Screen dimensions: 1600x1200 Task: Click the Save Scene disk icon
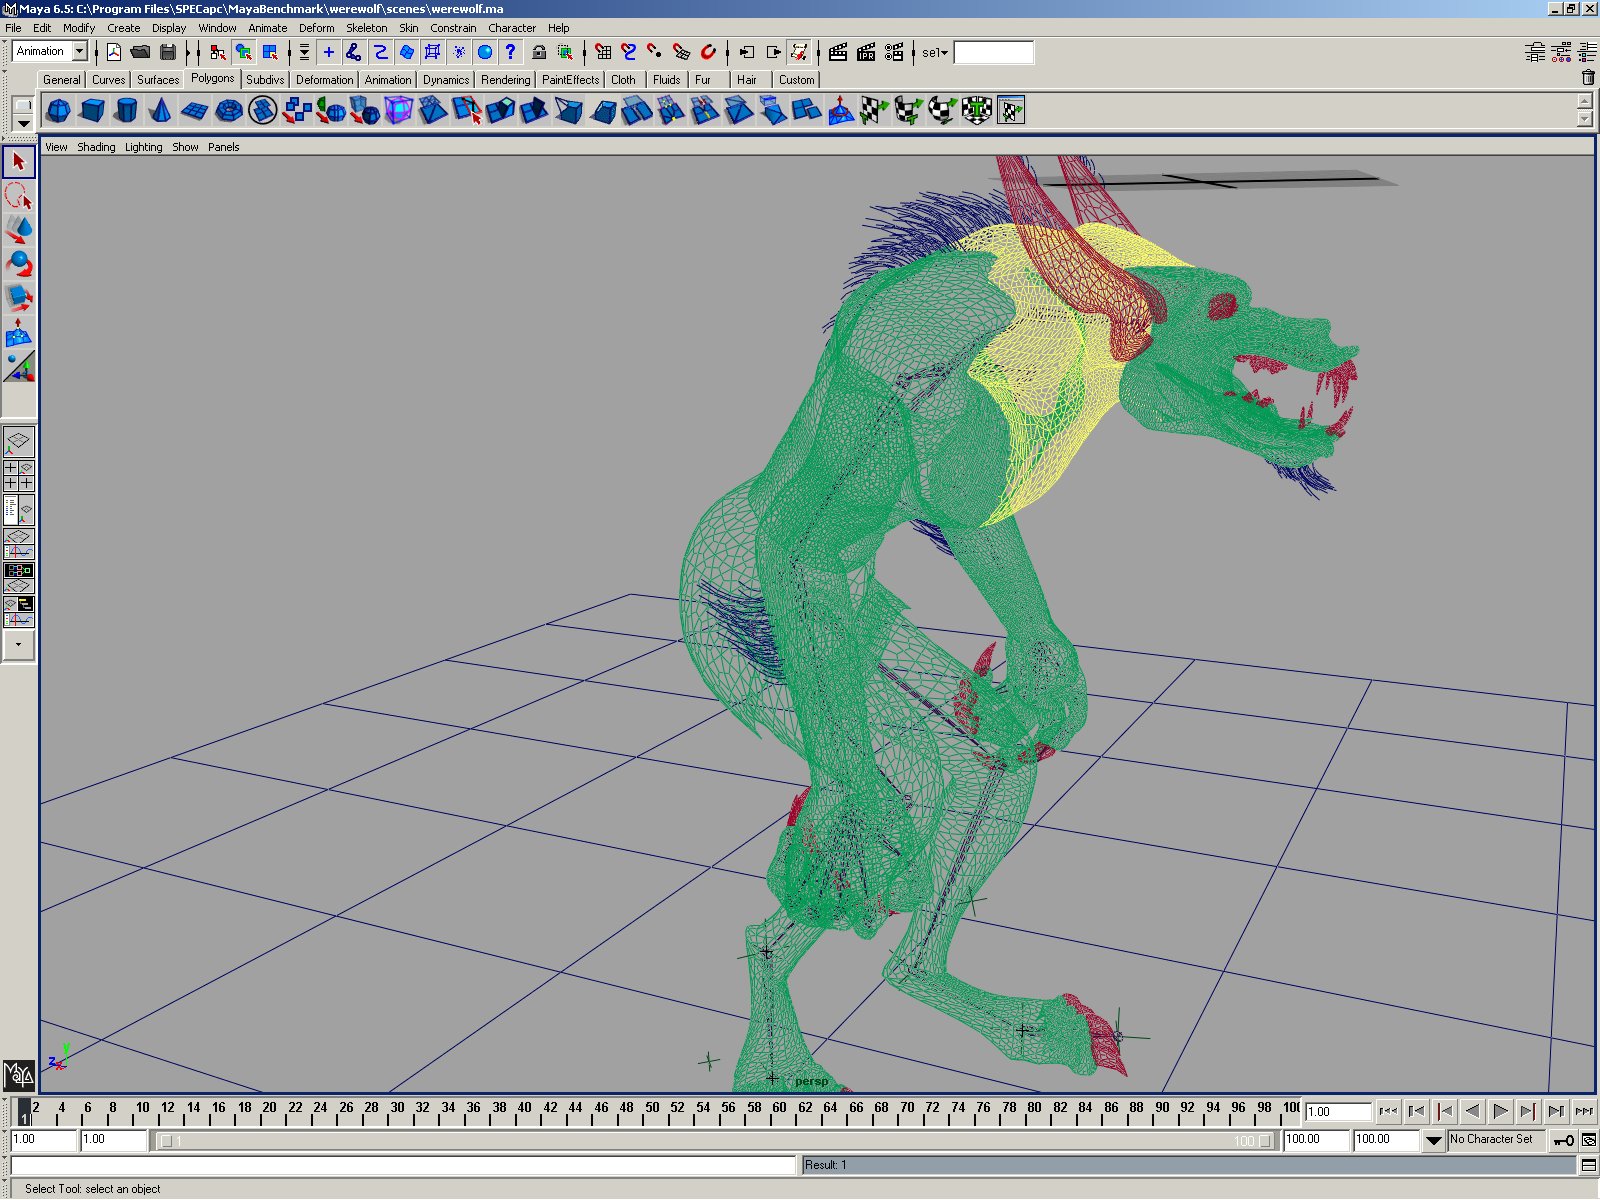[168, 52]
